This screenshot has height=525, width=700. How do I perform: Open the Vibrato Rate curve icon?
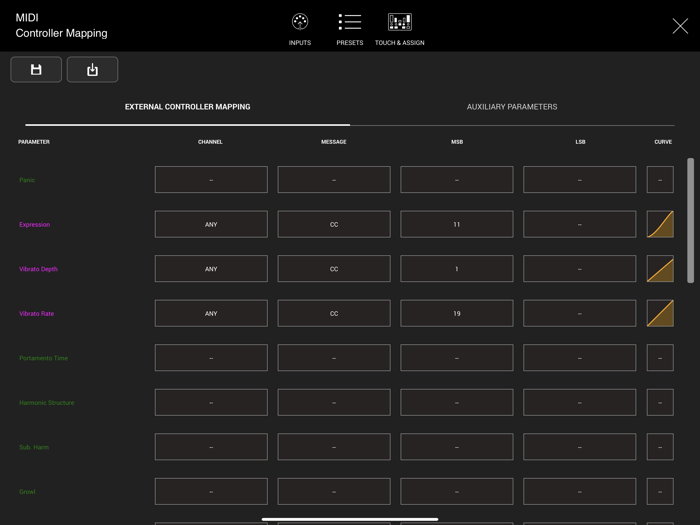(660, 313)
